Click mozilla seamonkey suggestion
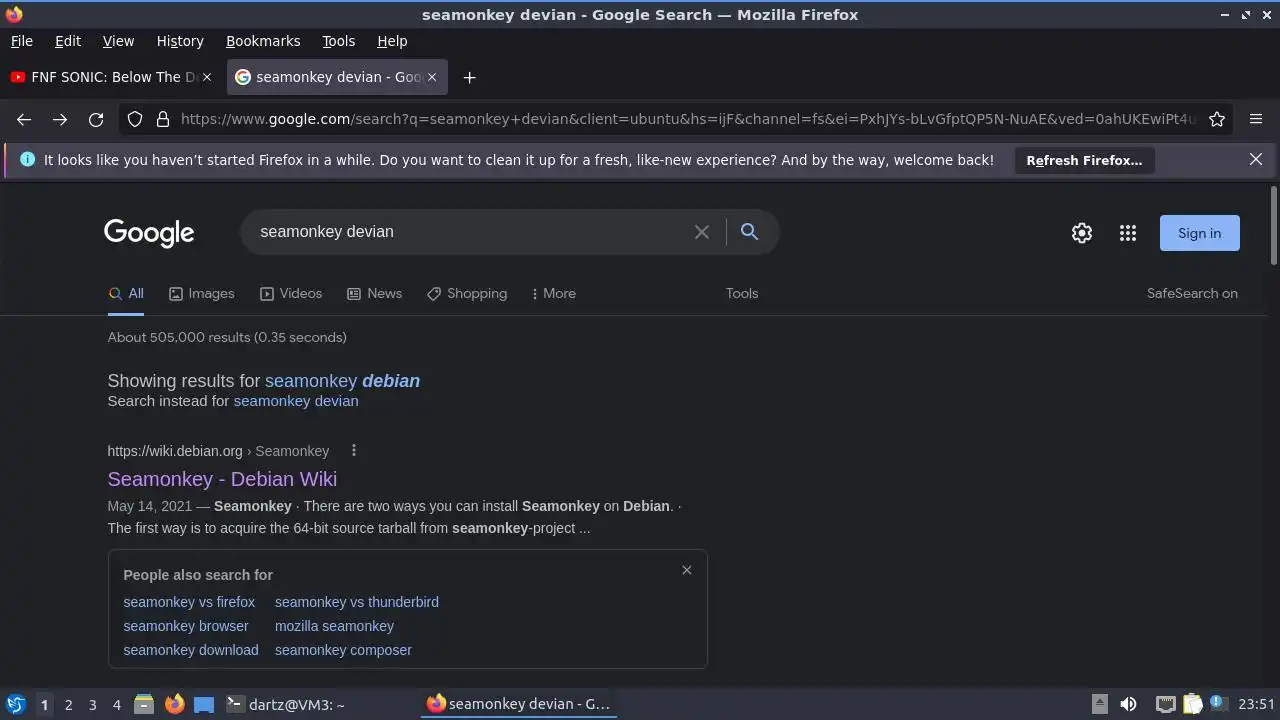Viewport: 1280px width, 720px height. click(334, 626)
